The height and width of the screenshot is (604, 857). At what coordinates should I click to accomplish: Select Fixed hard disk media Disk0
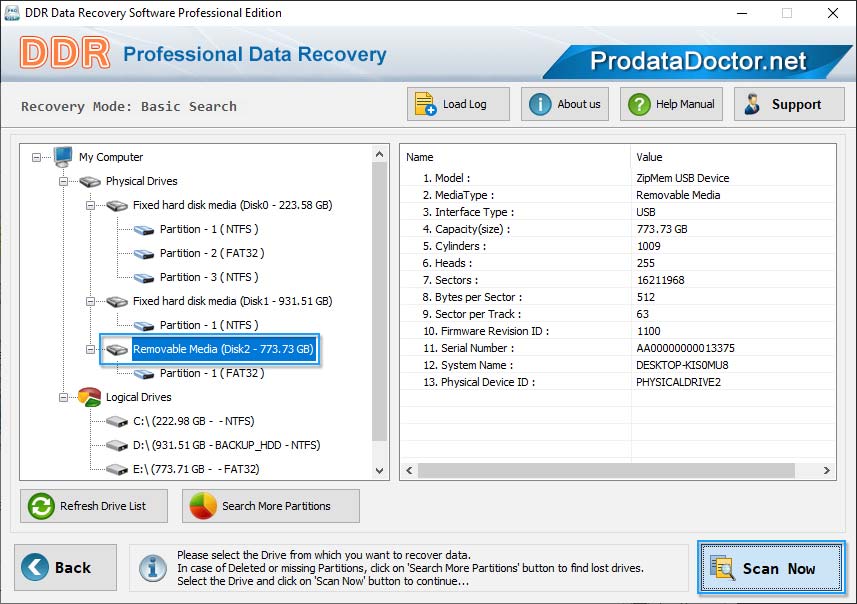pyautogui.click(x=232, y=206)
